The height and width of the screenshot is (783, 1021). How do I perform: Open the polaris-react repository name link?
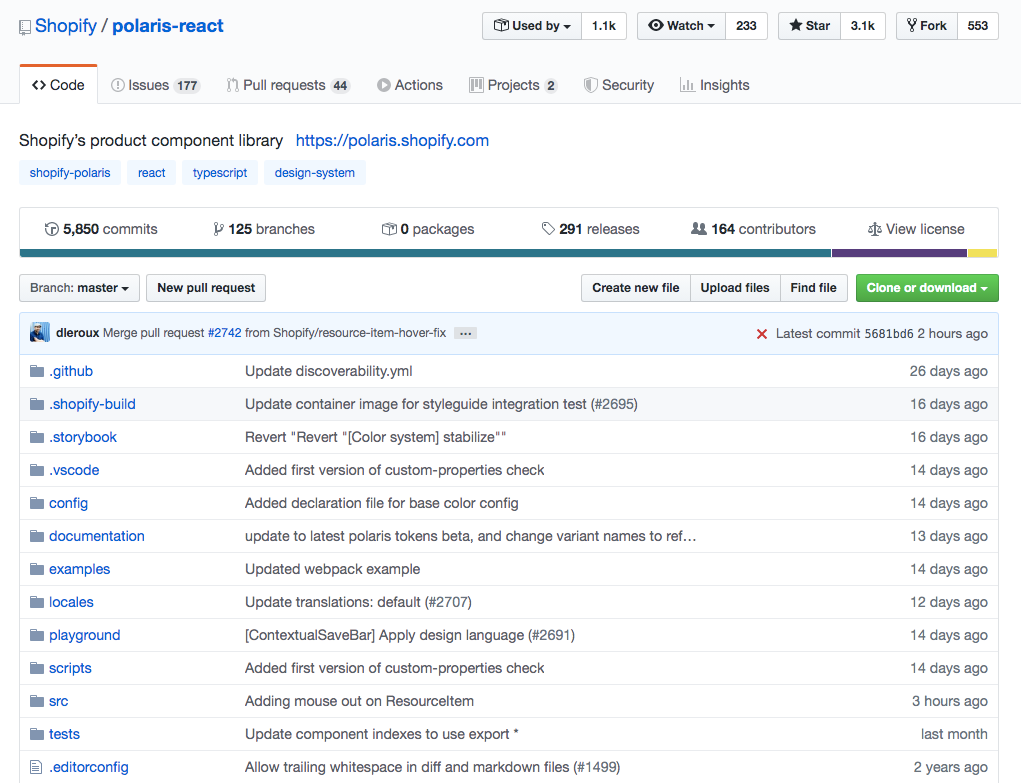point(168,26)
